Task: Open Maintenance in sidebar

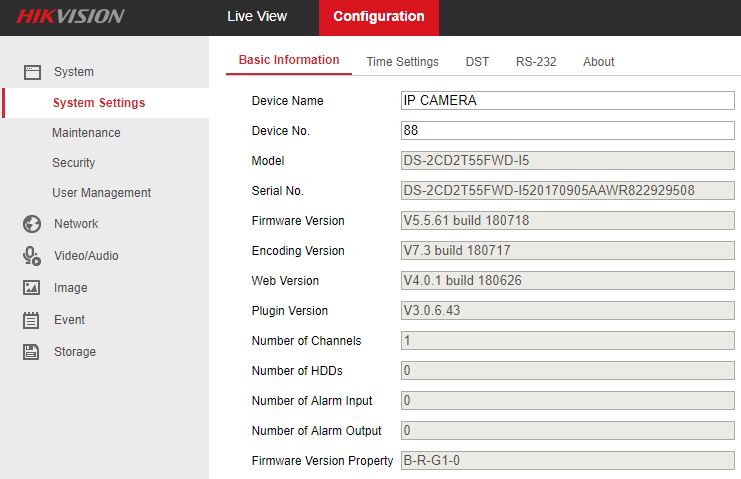Action: [x=86, y=133]
